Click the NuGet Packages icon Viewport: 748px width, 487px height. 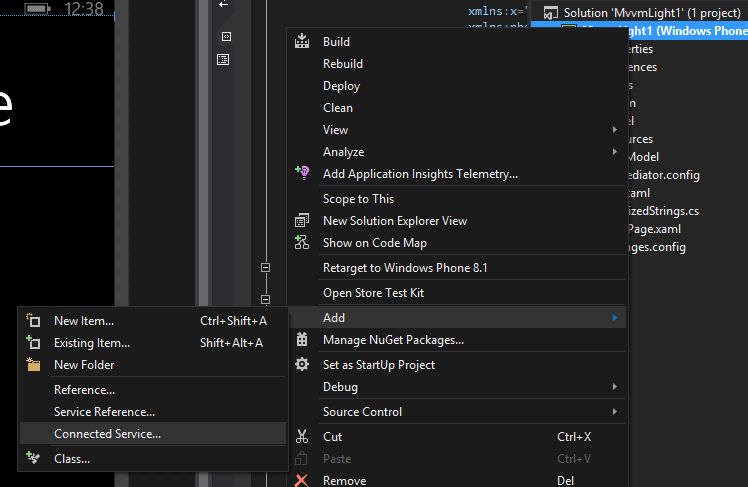coord(301,340)
